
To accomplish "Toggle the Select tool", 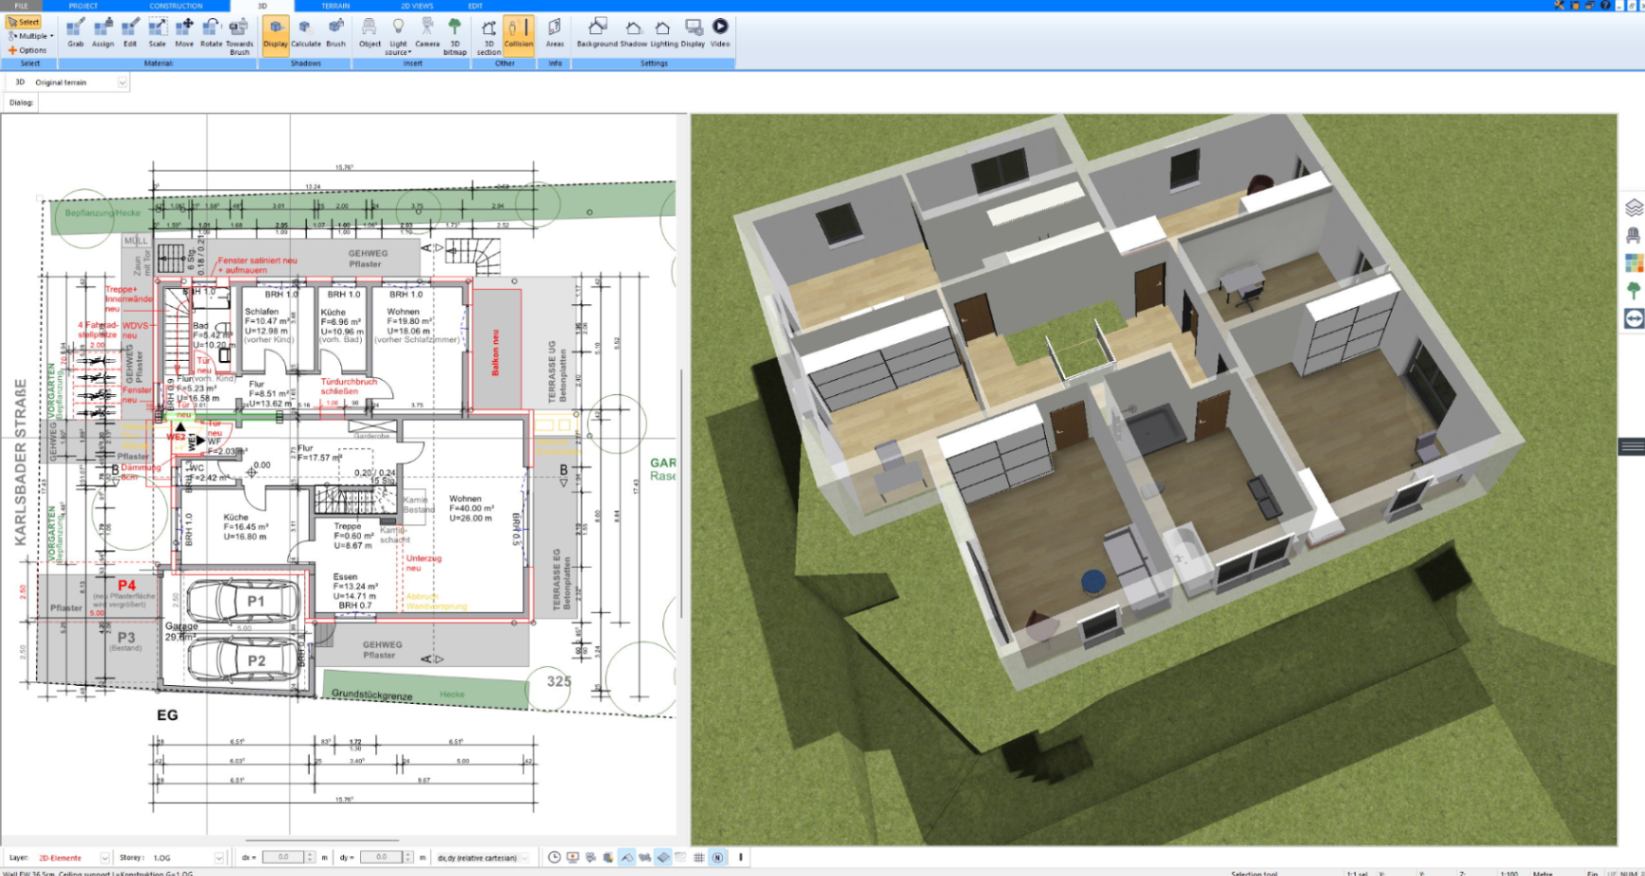I will point(24,22).
